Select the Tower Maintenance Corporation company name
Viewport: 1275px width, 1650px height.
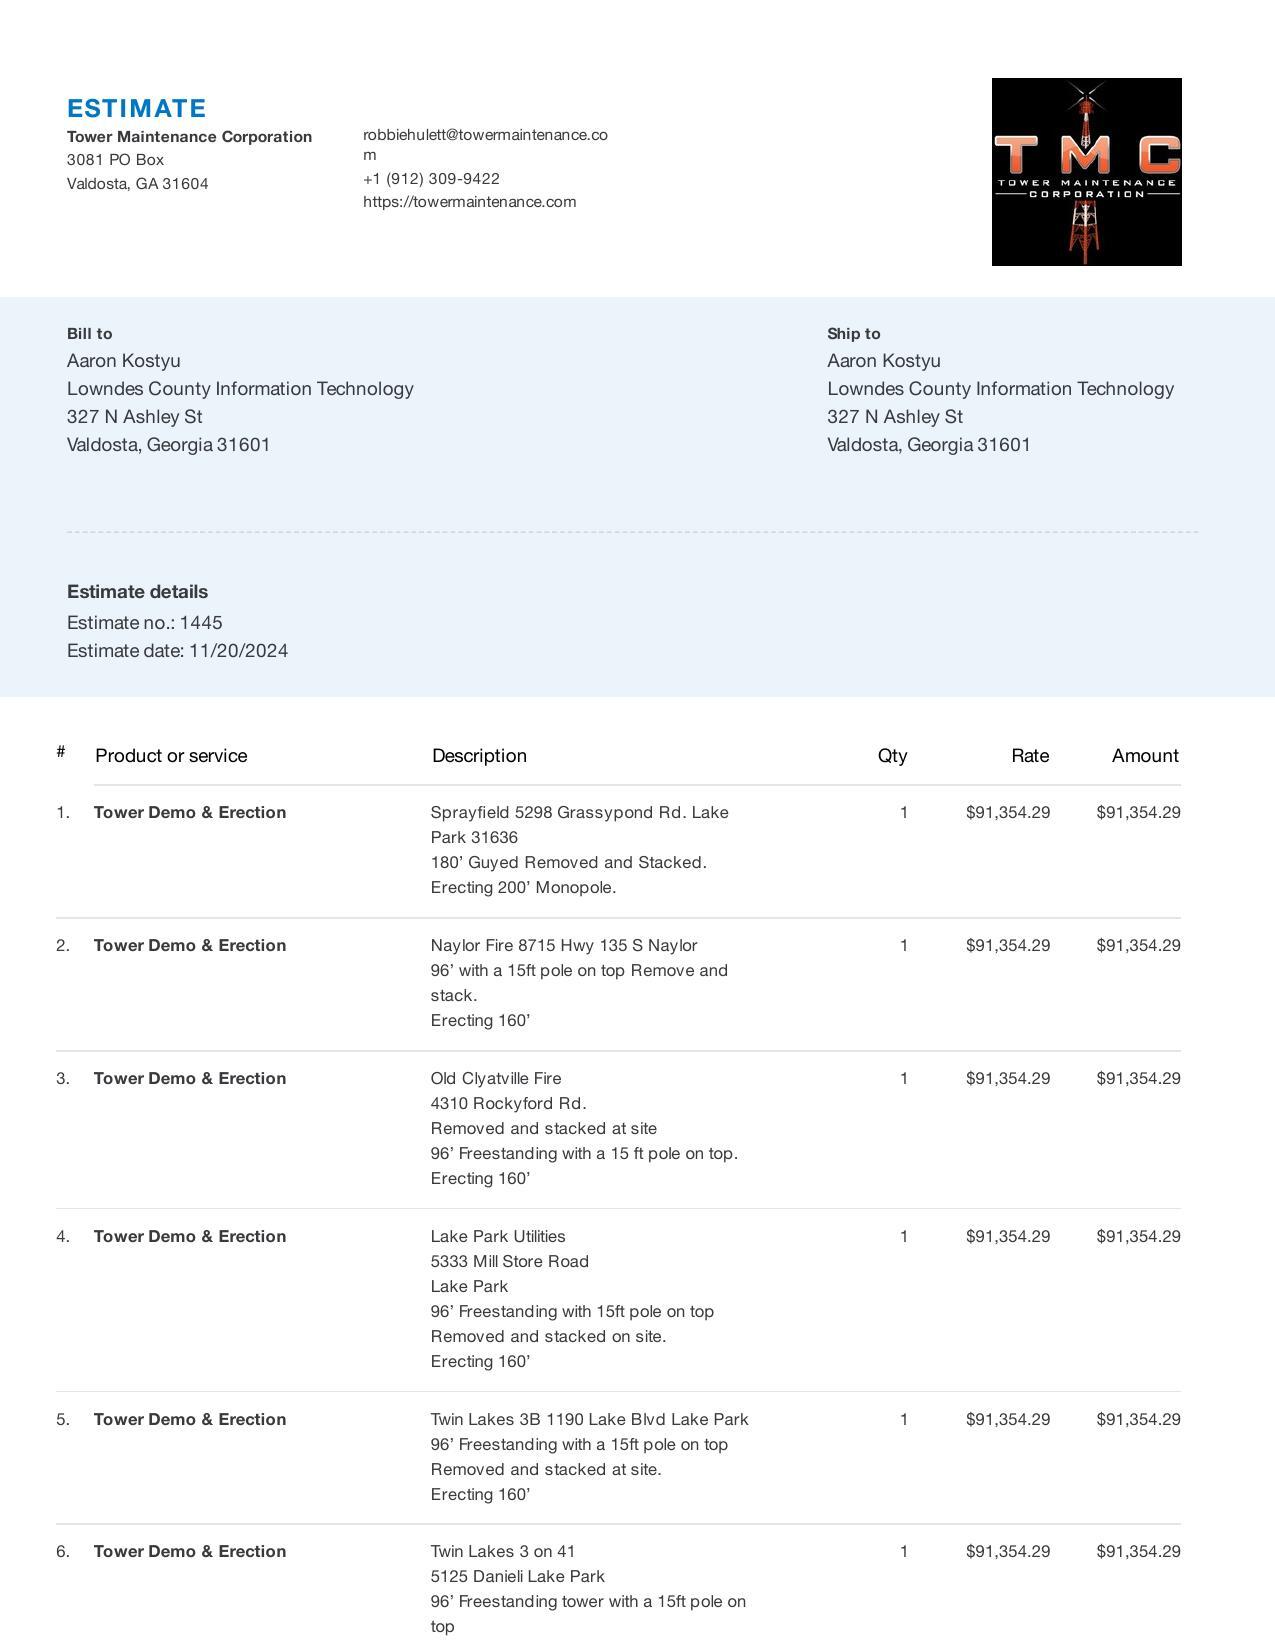(189, 137)
